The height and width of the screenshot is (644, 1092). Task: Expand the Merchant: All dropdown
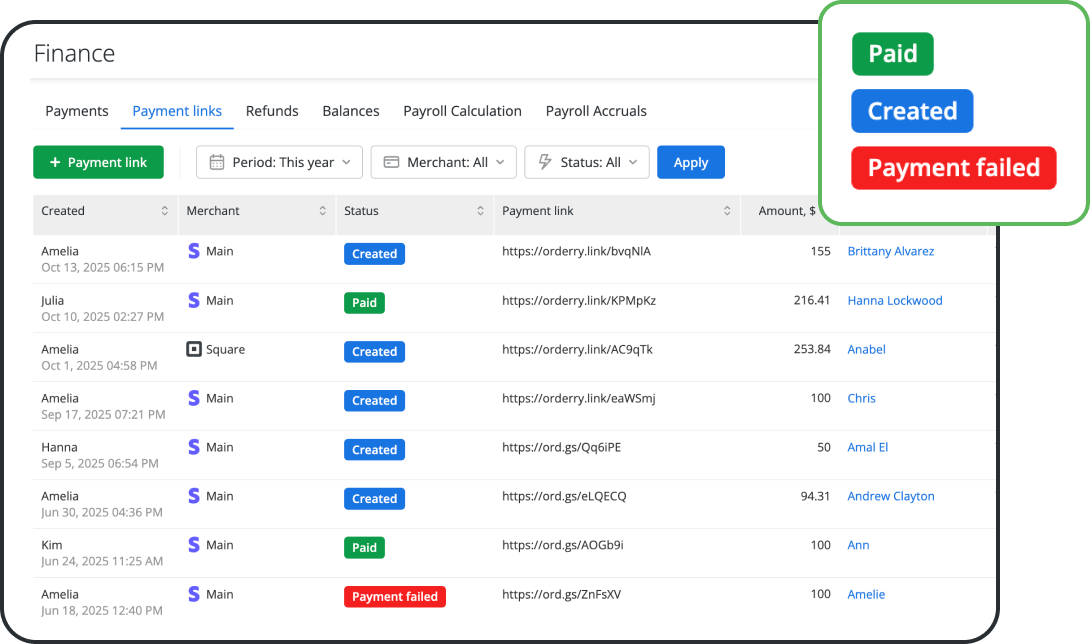pos(443,162)
